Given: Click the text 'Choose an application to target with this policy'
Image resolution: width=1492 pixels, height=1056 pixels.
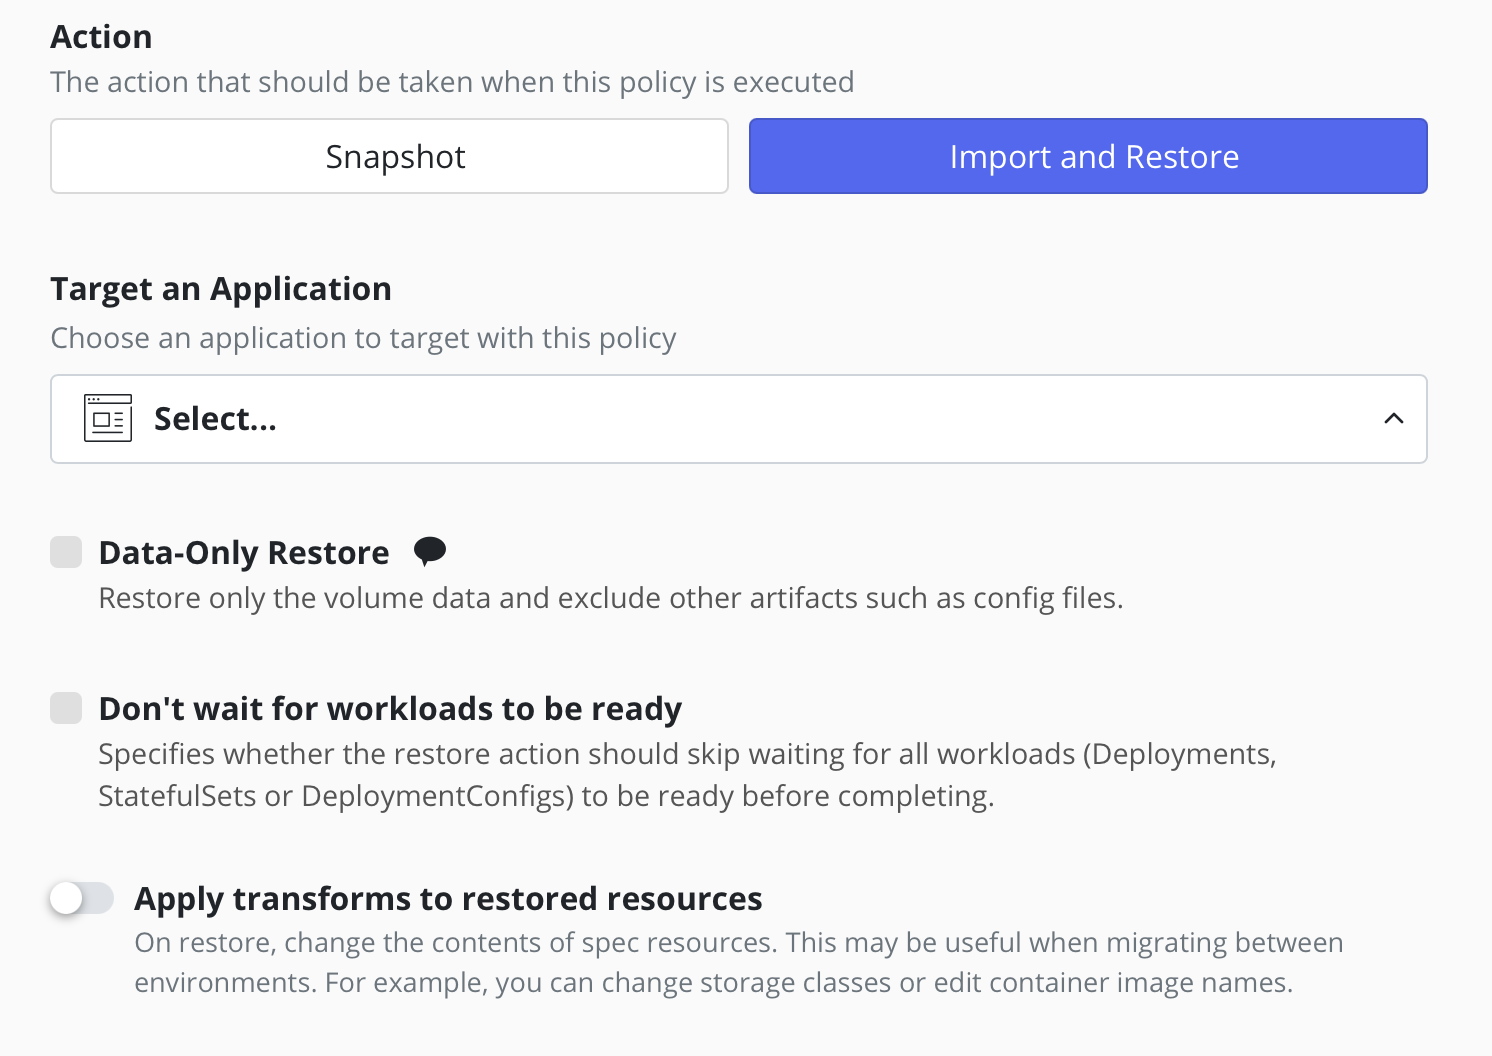Looking at the screenshot, I should pos(364,338).
